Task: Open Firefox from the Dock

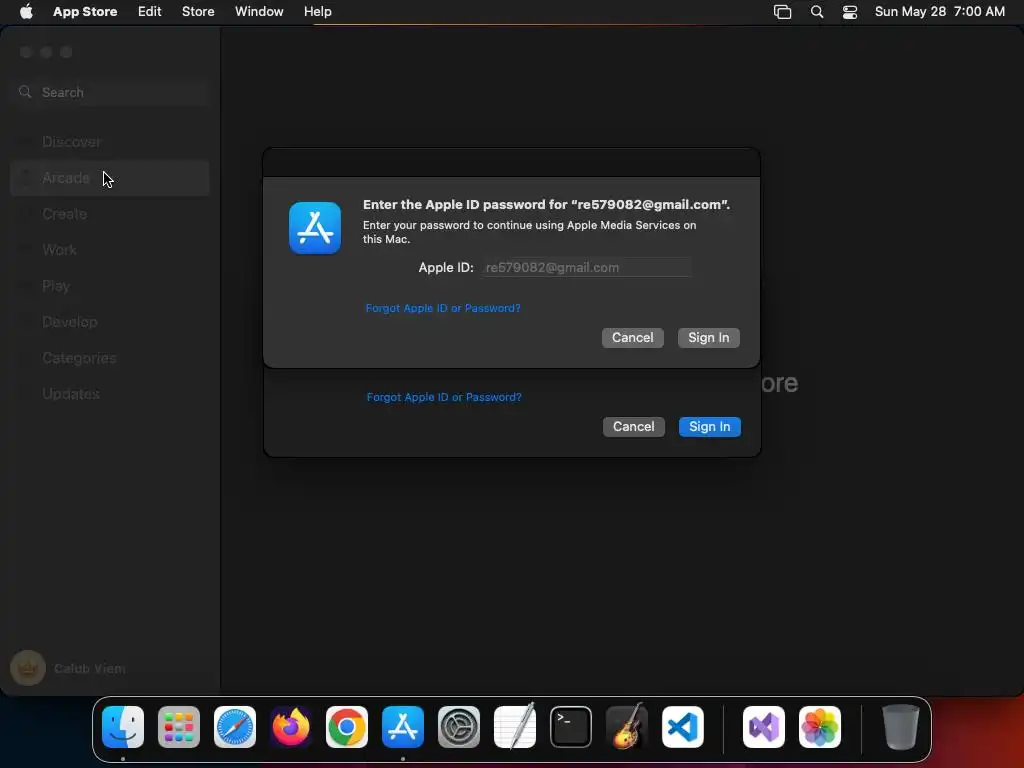Action: 291,727
